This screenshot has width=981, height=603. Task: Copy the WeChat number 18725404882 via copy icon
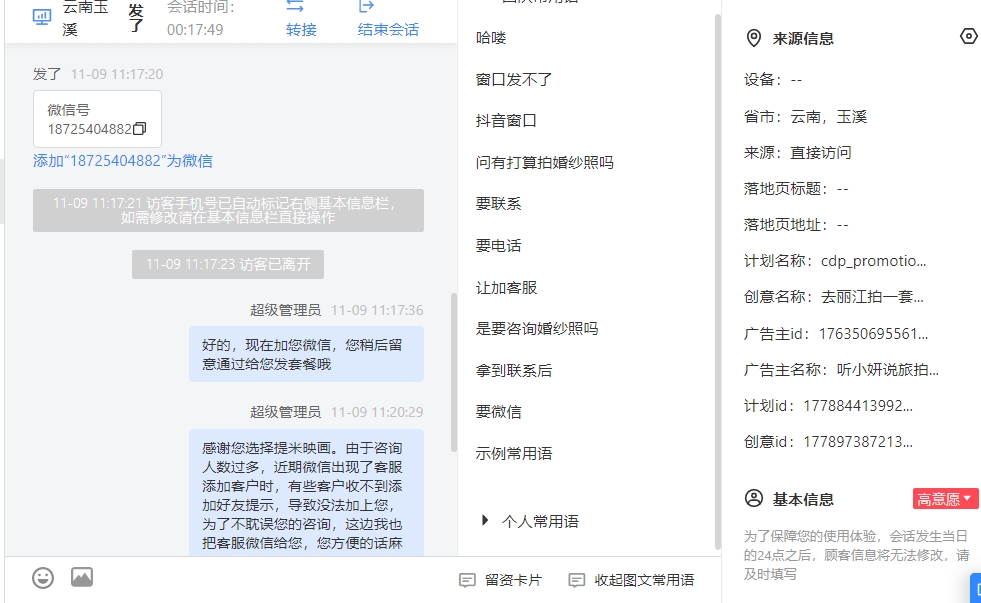(x=140, y=129)
